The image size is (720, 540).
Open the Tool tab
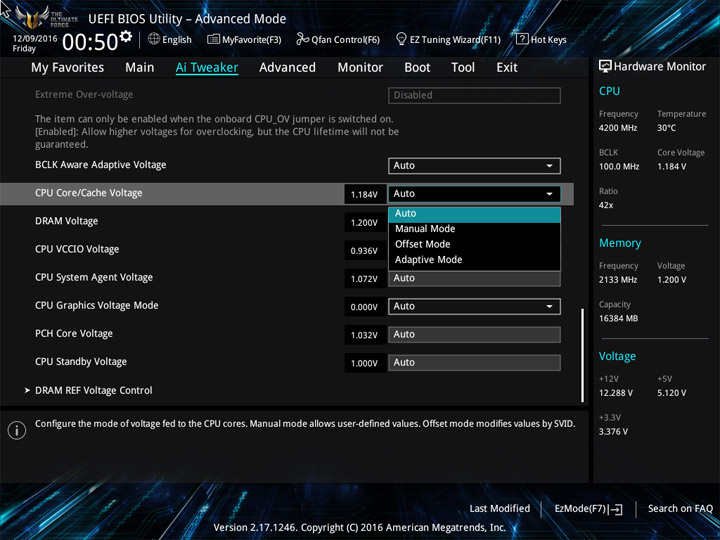point(463,68)
